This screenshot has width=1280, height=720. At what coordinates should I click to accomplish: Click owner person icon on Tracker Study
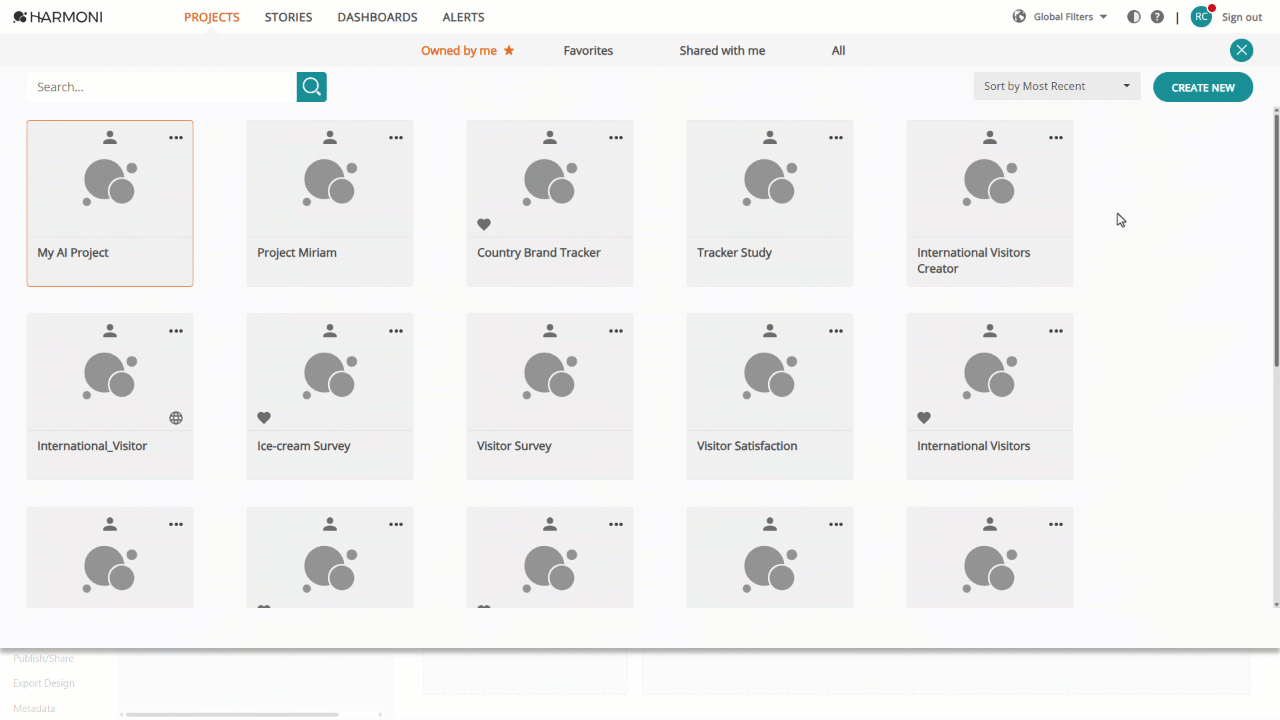[x=770, y=138]
